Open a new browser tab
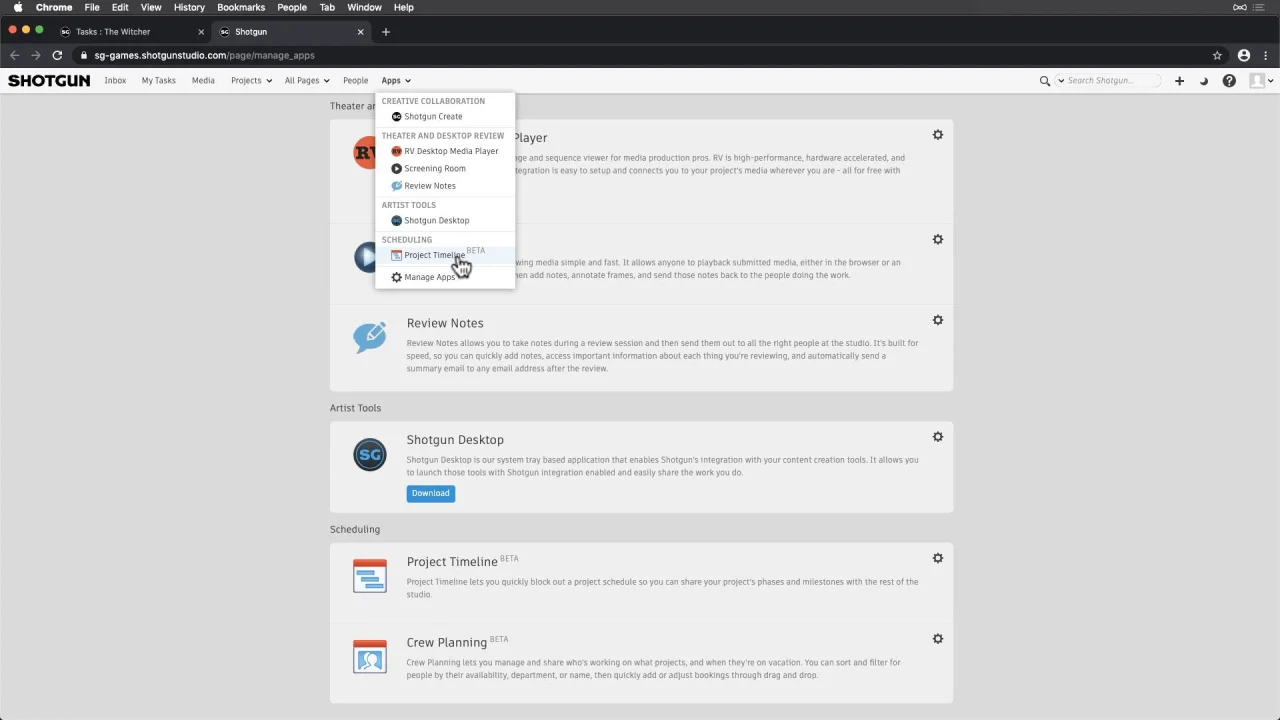 [386, 32]
